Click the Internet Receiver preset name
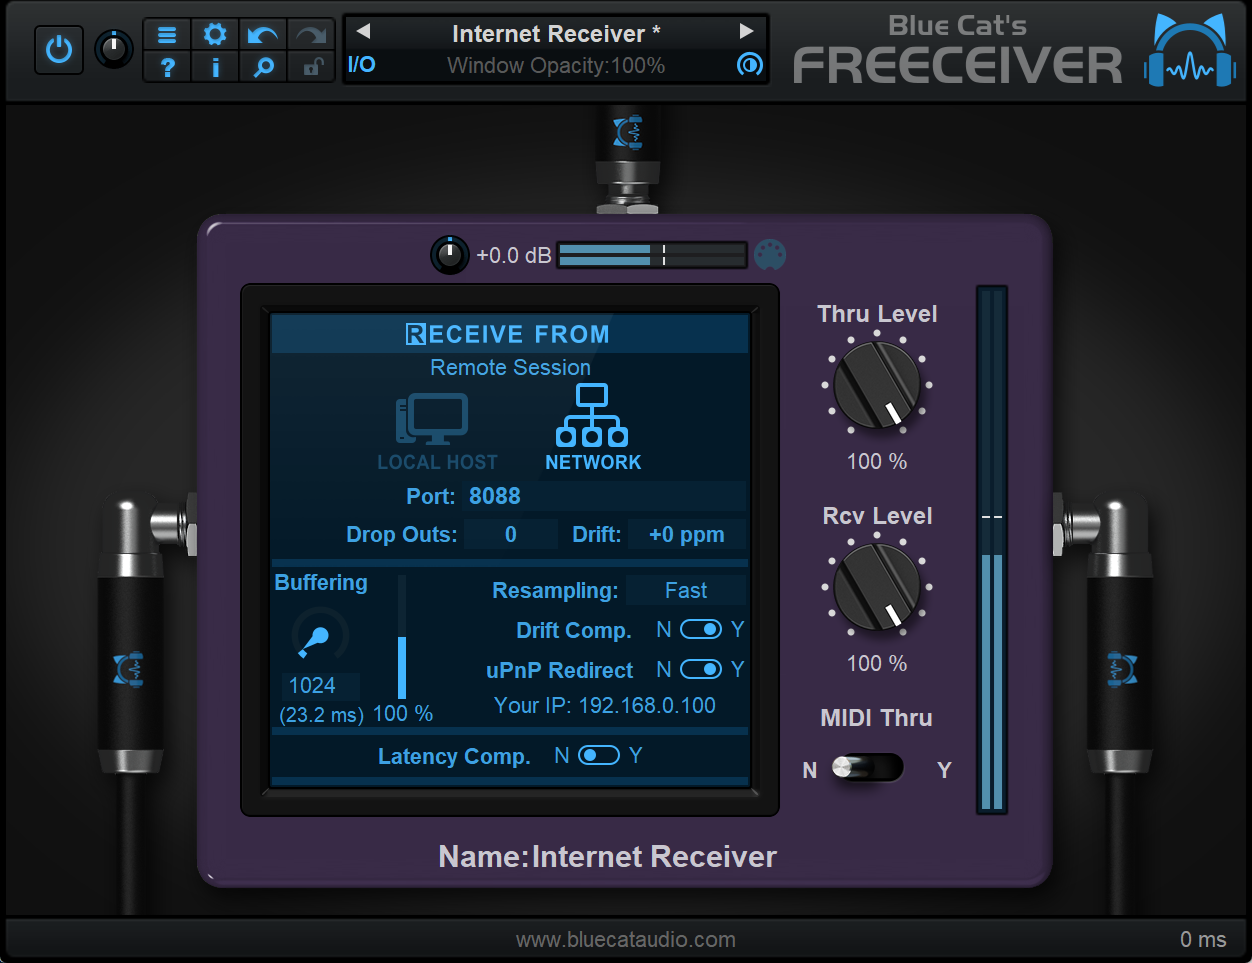Image resolution: width=1252 pixels, height=963 pixels. [x=556, y=33]
